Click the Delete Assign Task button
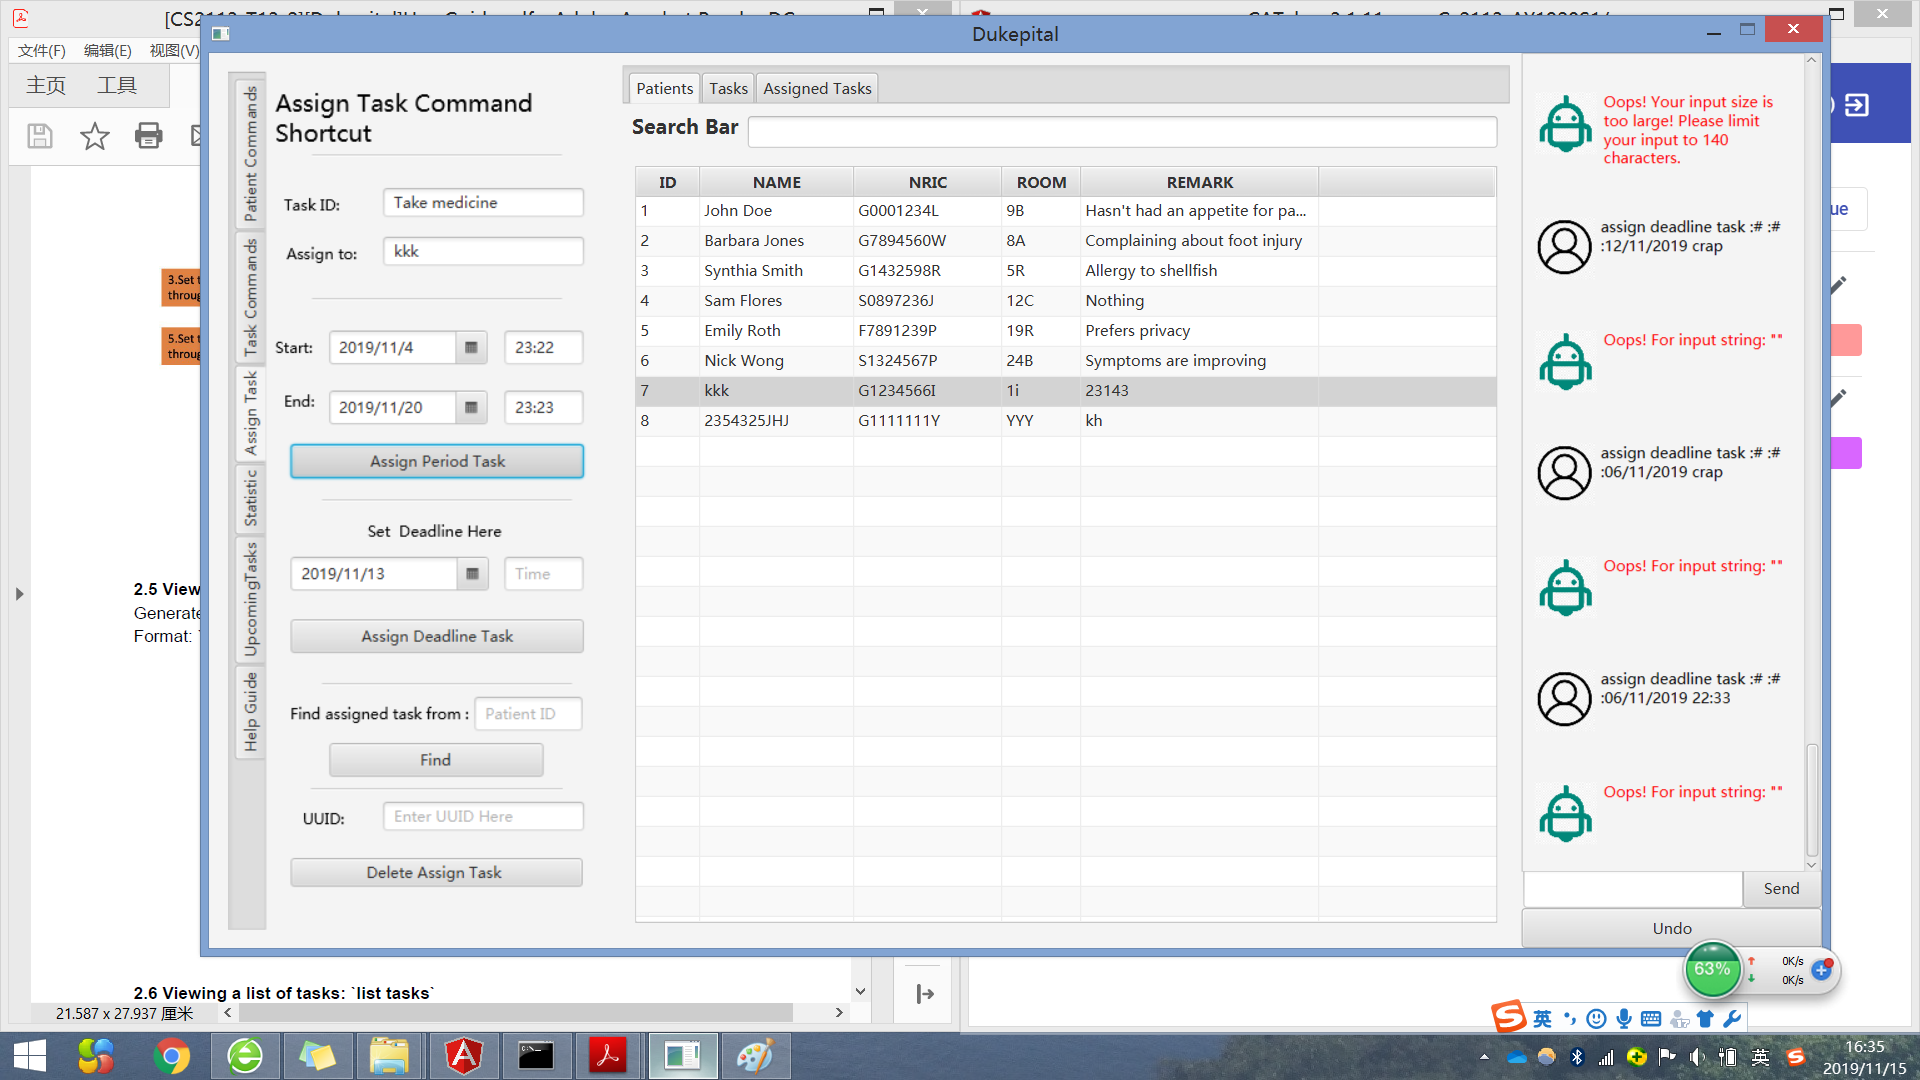Viewport: 1920px width, 1080px height. pyautogui.click(x=436, y=873)
